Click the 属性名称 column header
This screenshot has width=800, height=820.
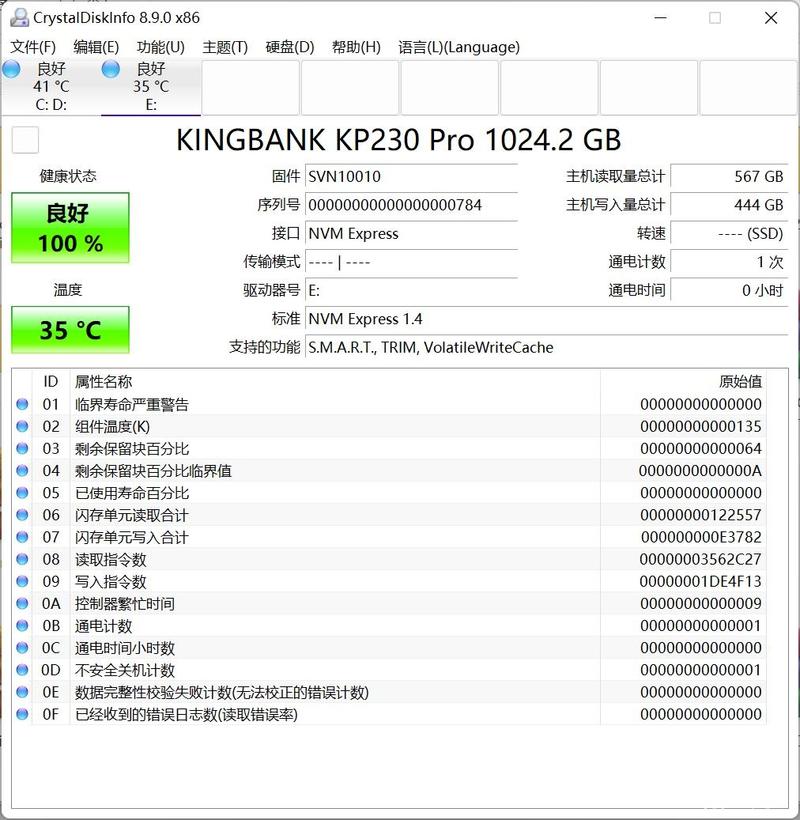[x=335, y=381]
